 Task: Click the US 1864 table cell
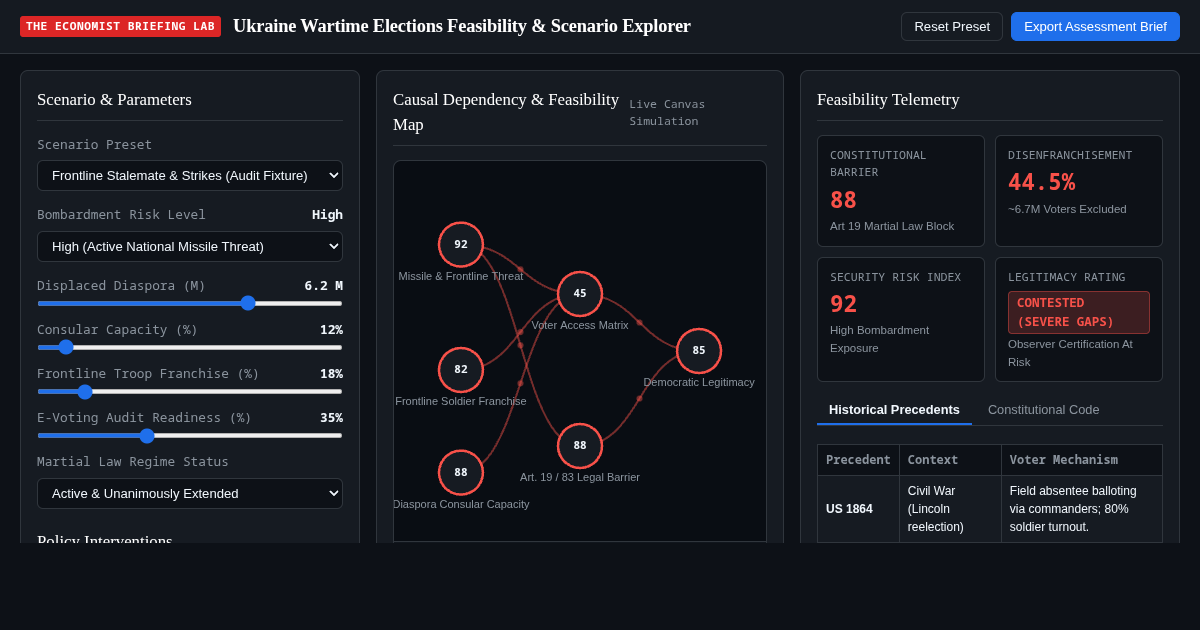858,509
